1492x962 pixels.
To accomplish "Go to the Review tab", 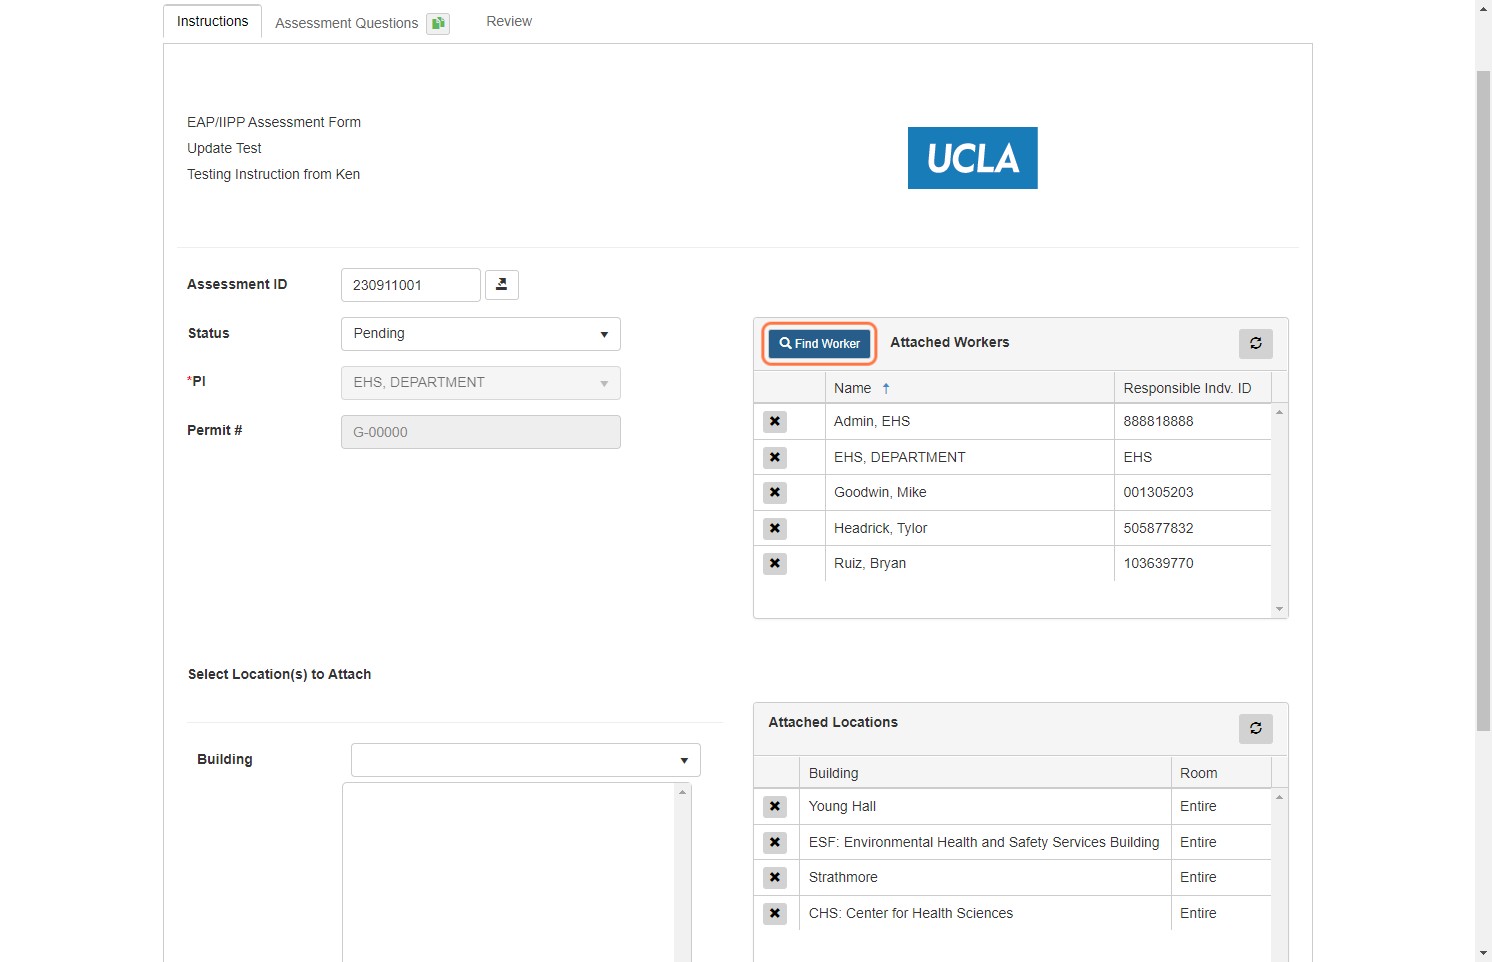I will (x=509, y=21).
